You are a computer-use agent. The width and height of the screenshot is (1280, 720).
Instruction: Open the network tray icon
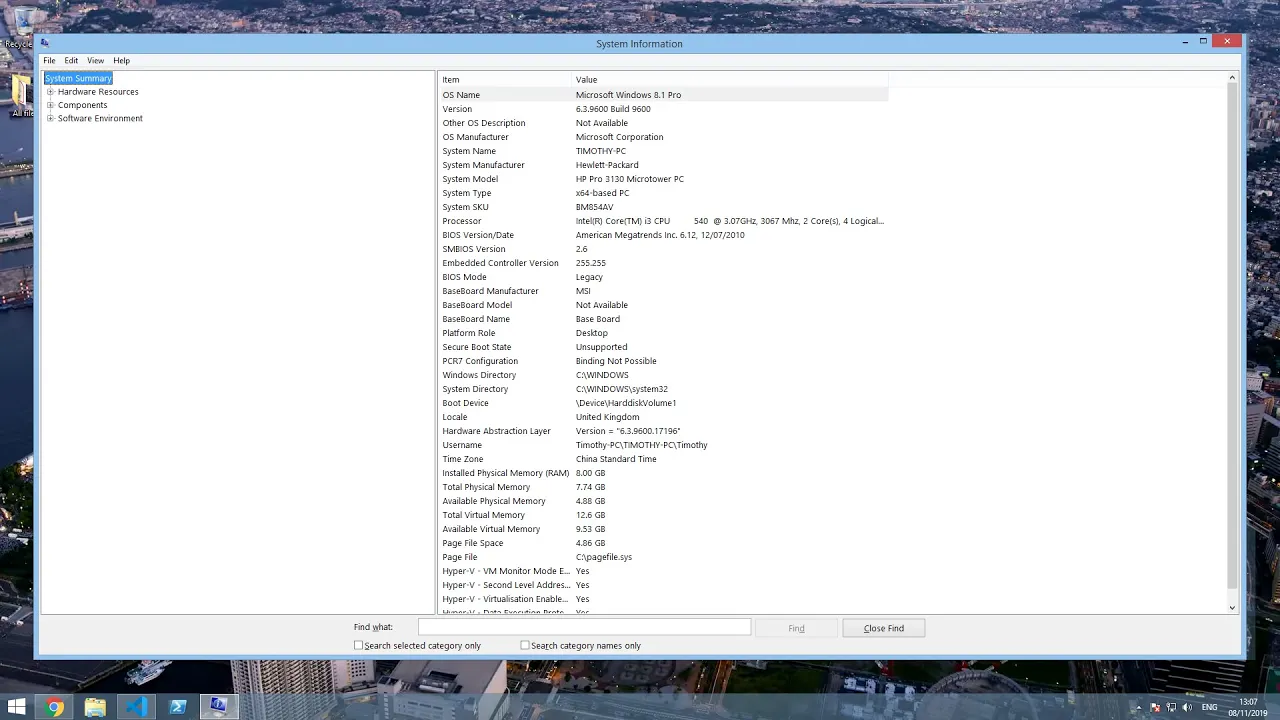1171,707
